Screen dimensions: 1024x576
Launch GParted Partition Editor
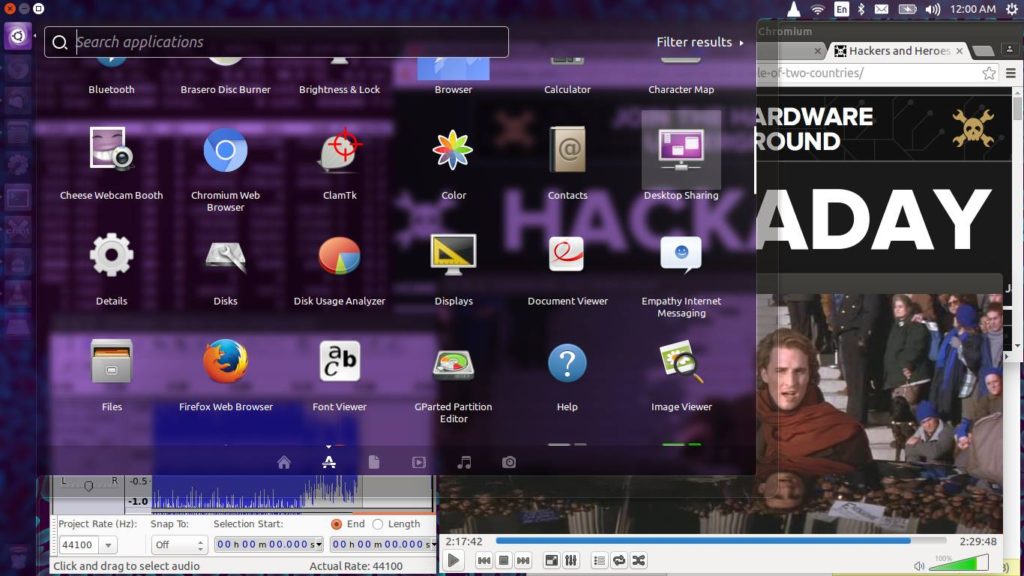(x=453, y=364)
